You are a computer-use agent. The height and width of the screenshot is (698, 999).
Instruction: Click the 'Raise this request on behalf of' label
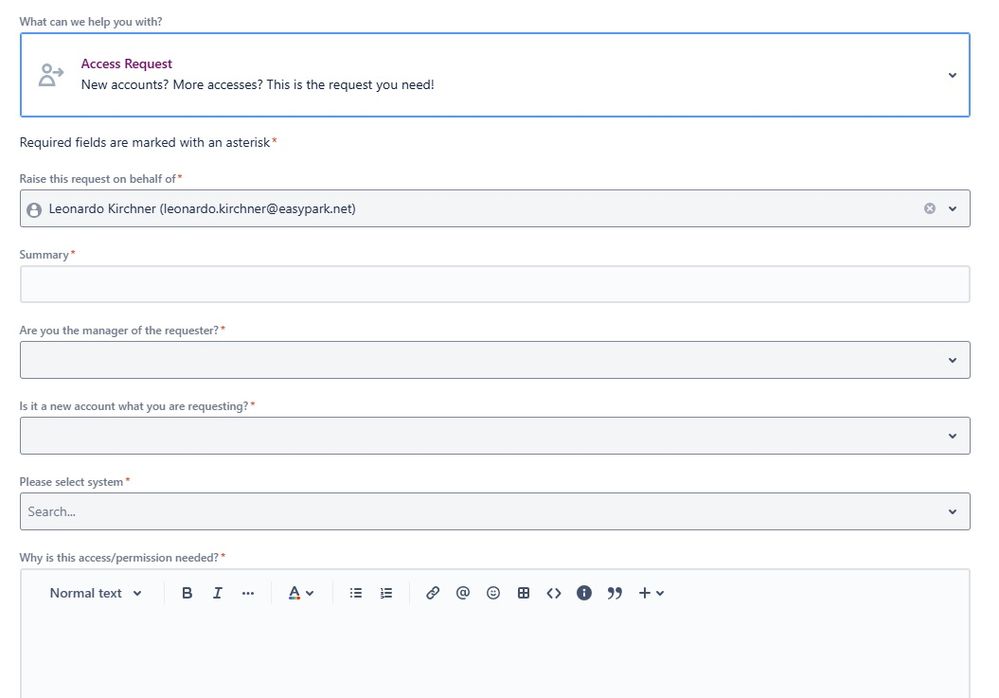[x=97, y=179]
